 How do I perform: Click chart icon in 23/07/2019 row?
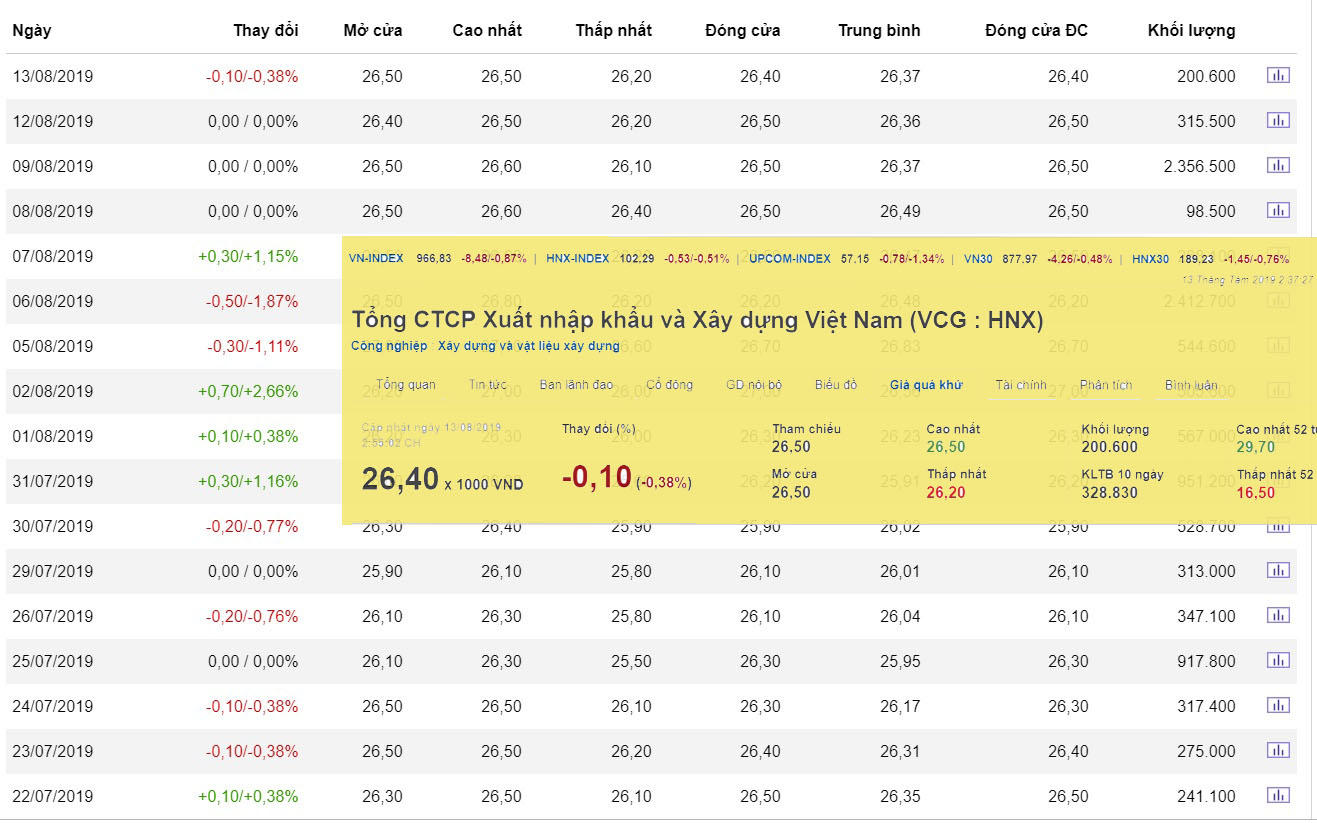(1278, 750)
